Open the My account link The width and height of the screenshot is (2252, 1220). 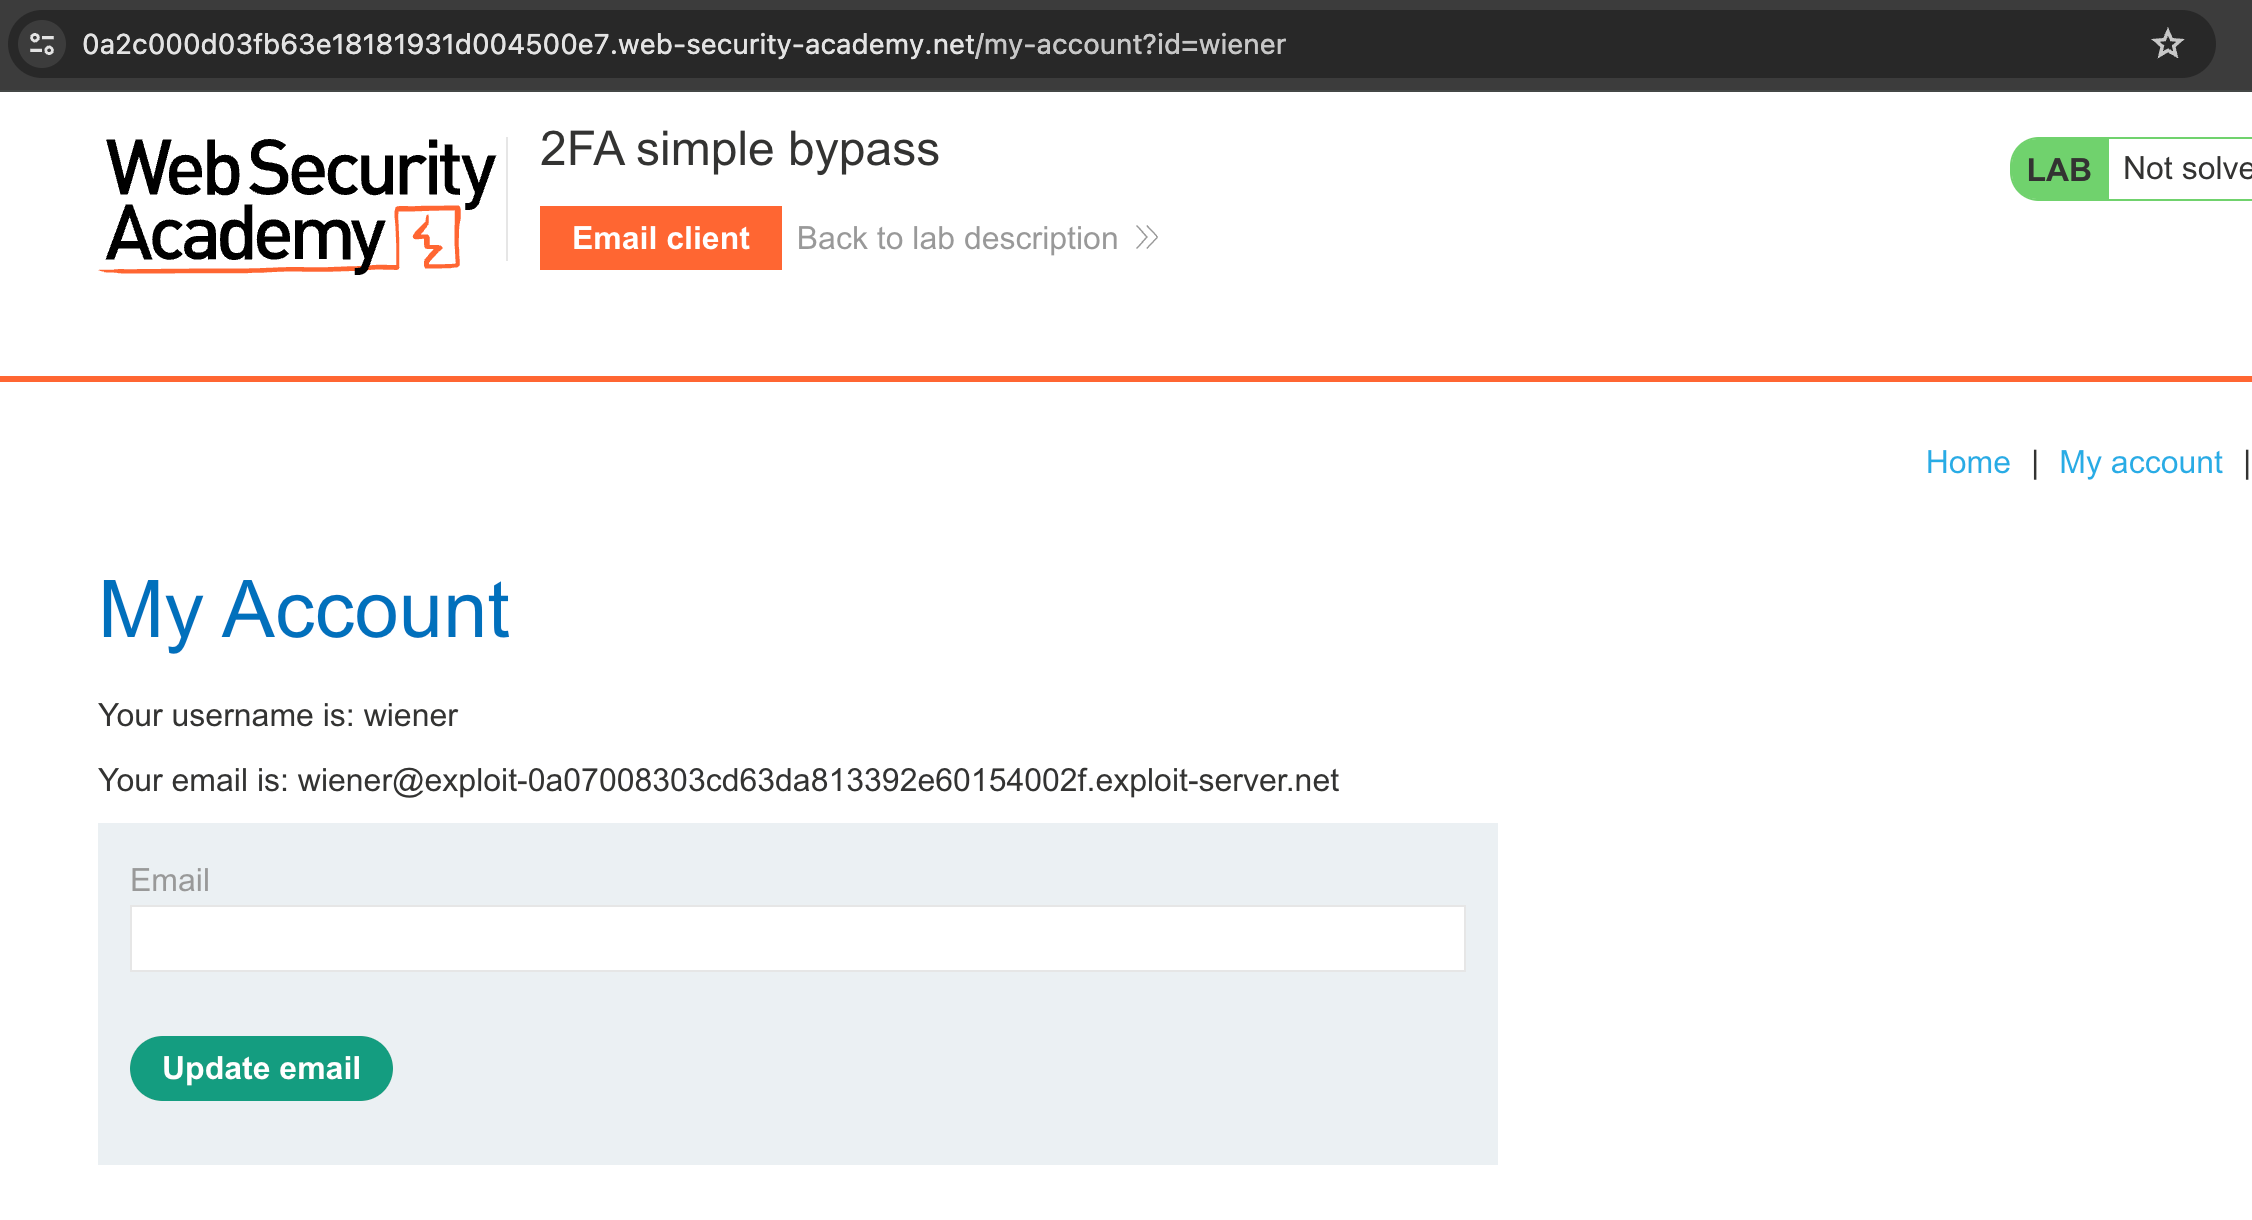pyautogui.click(x=2140, y=462)
